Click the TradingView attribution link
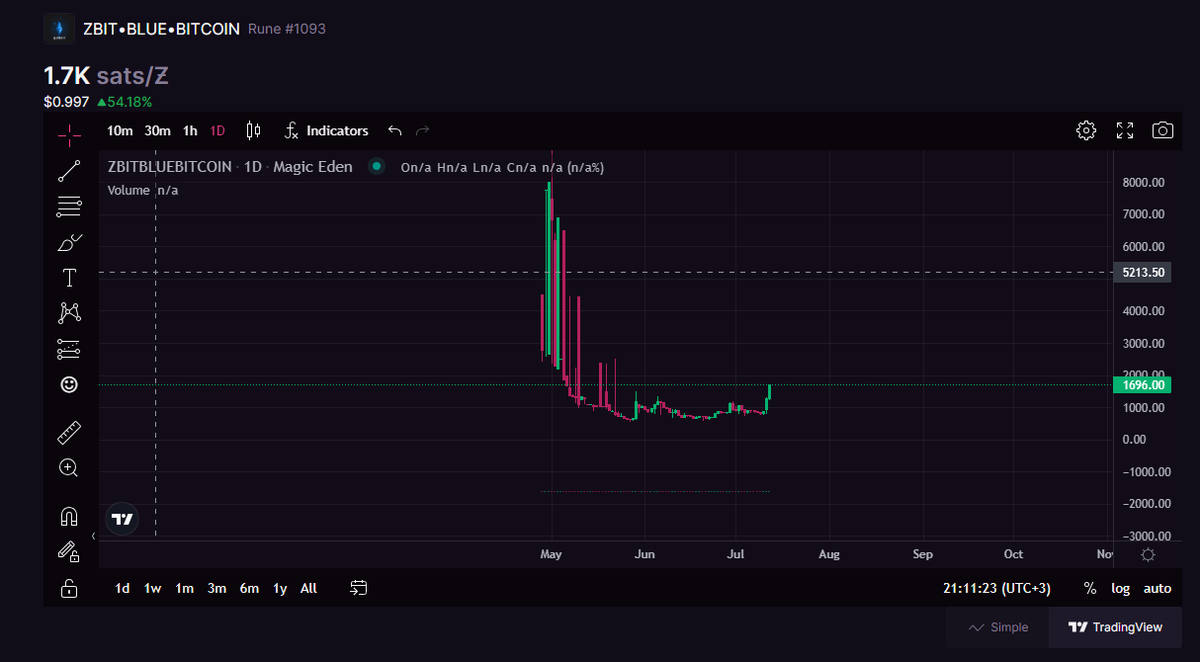Viewport: 1200px width, 662px height. tap(1116, 627)
